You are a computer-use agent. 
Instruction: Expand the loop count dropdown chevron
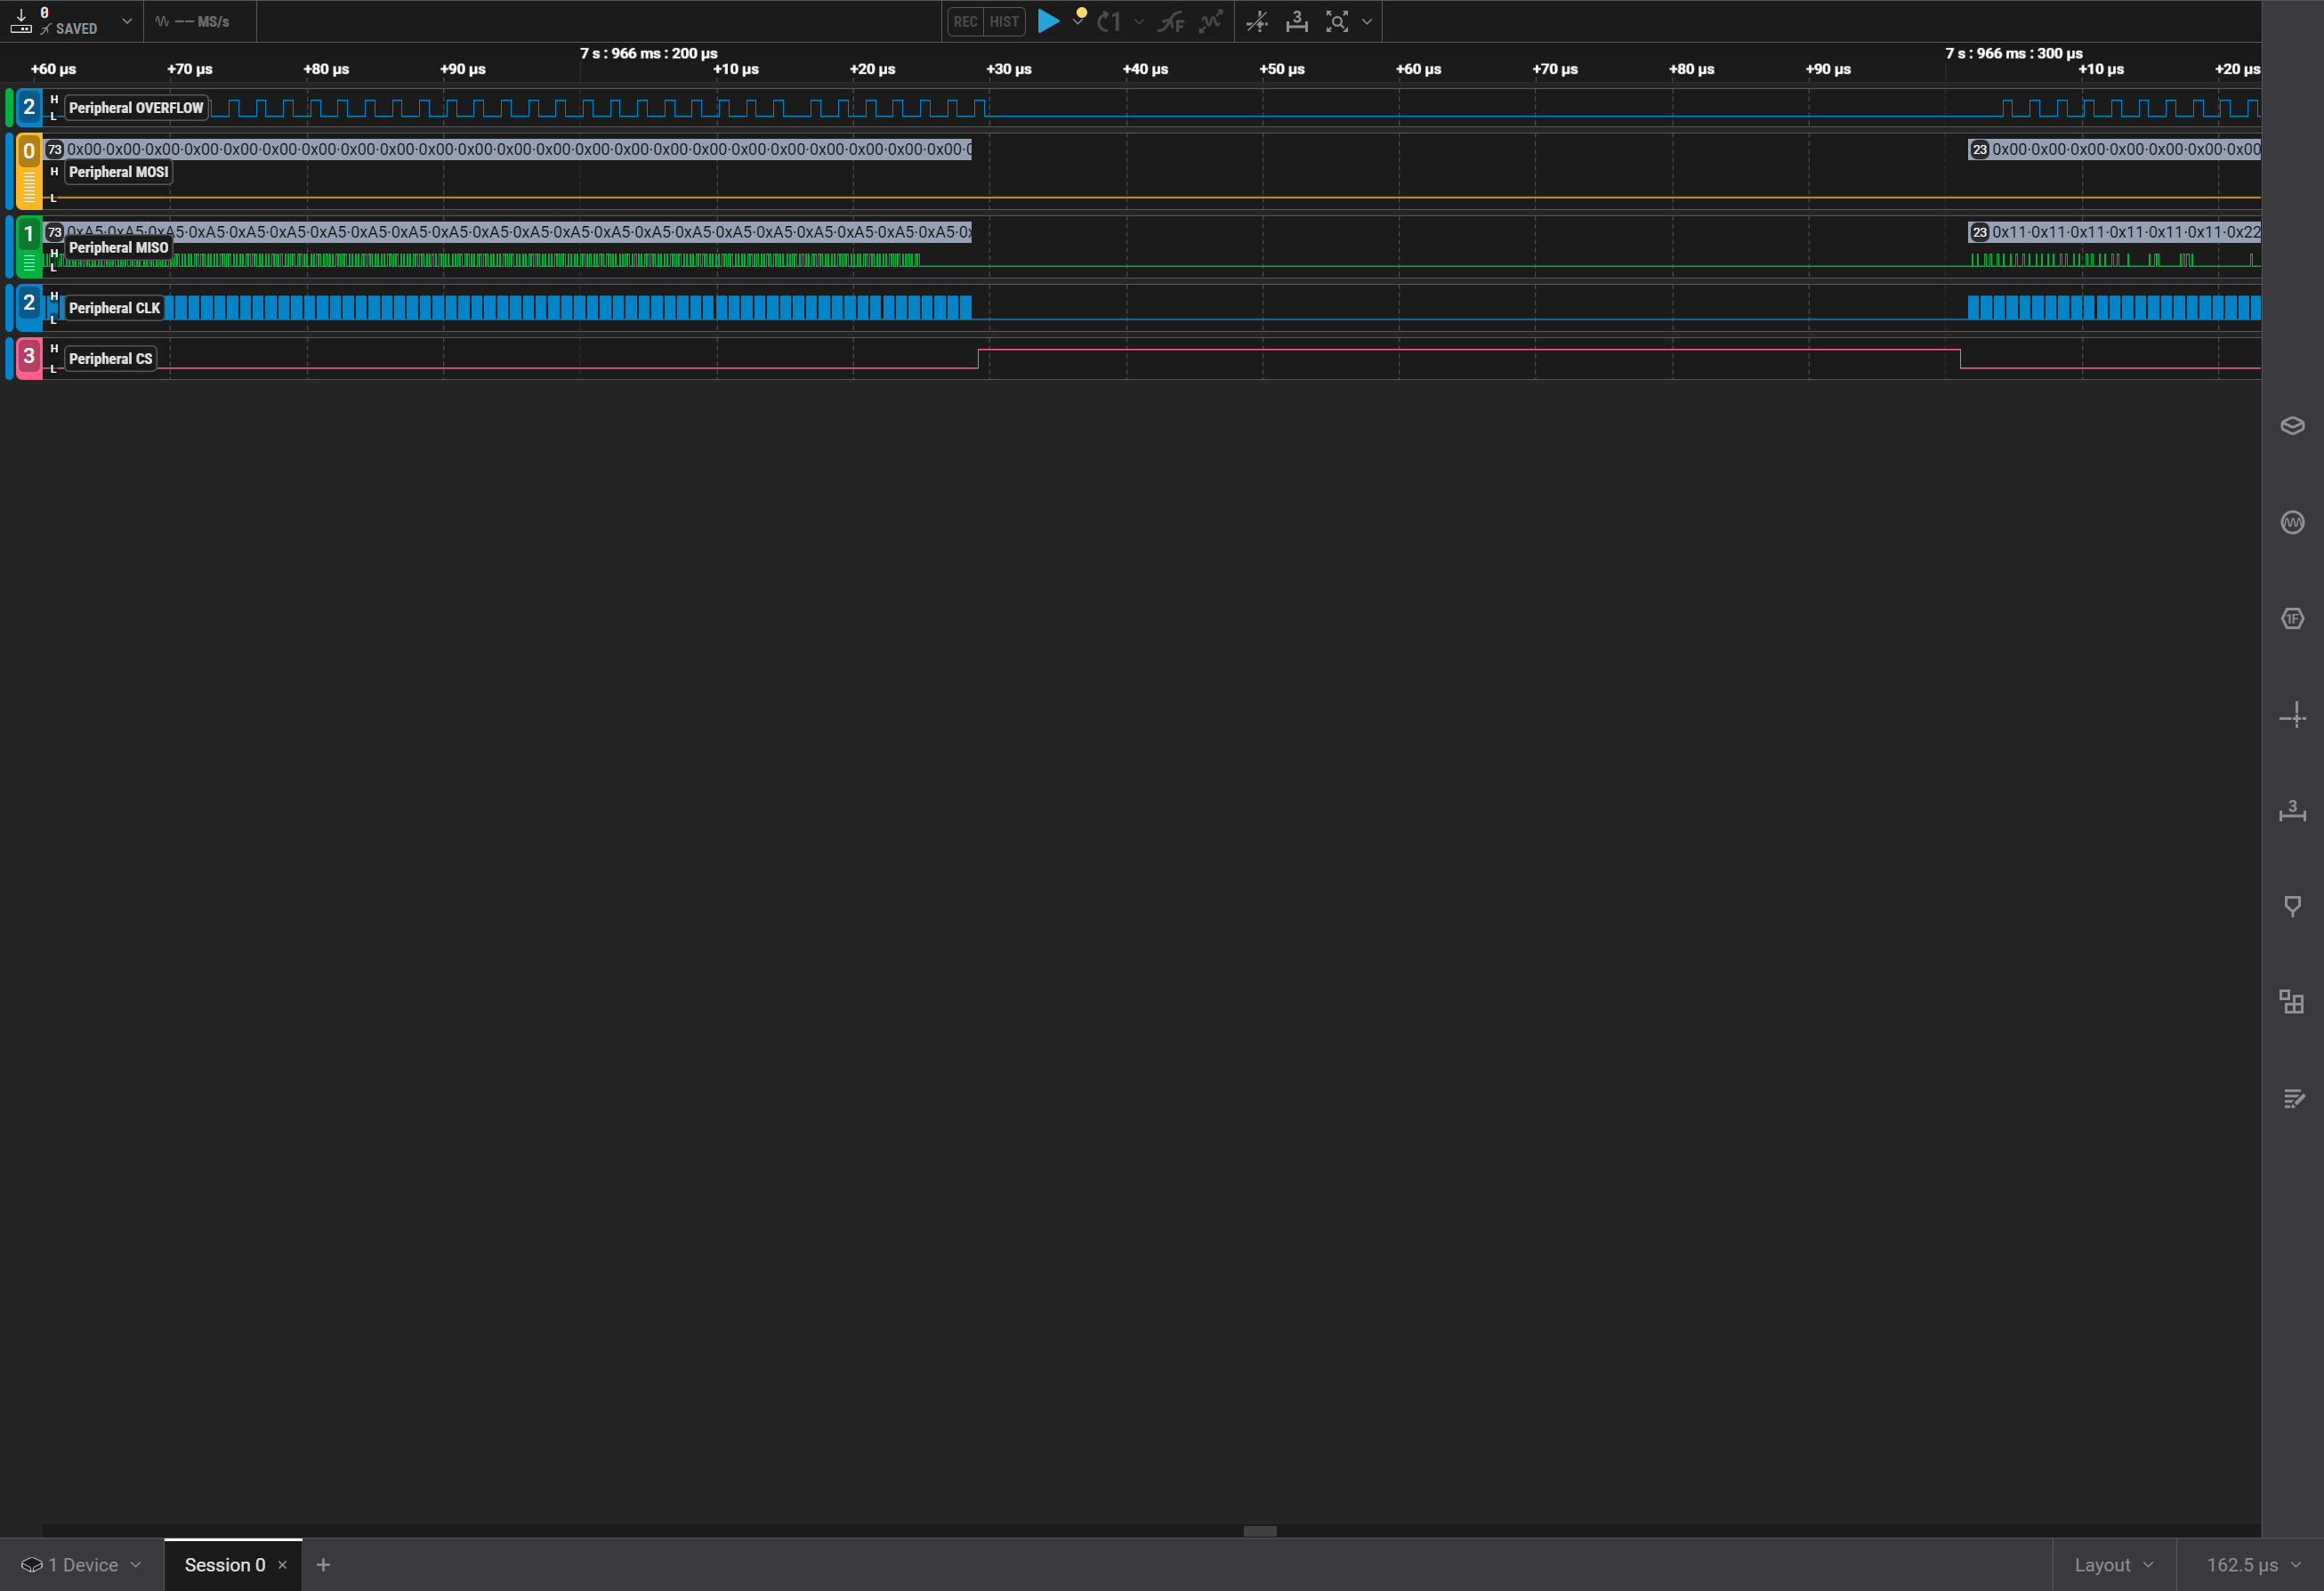tap(1139, 21)
